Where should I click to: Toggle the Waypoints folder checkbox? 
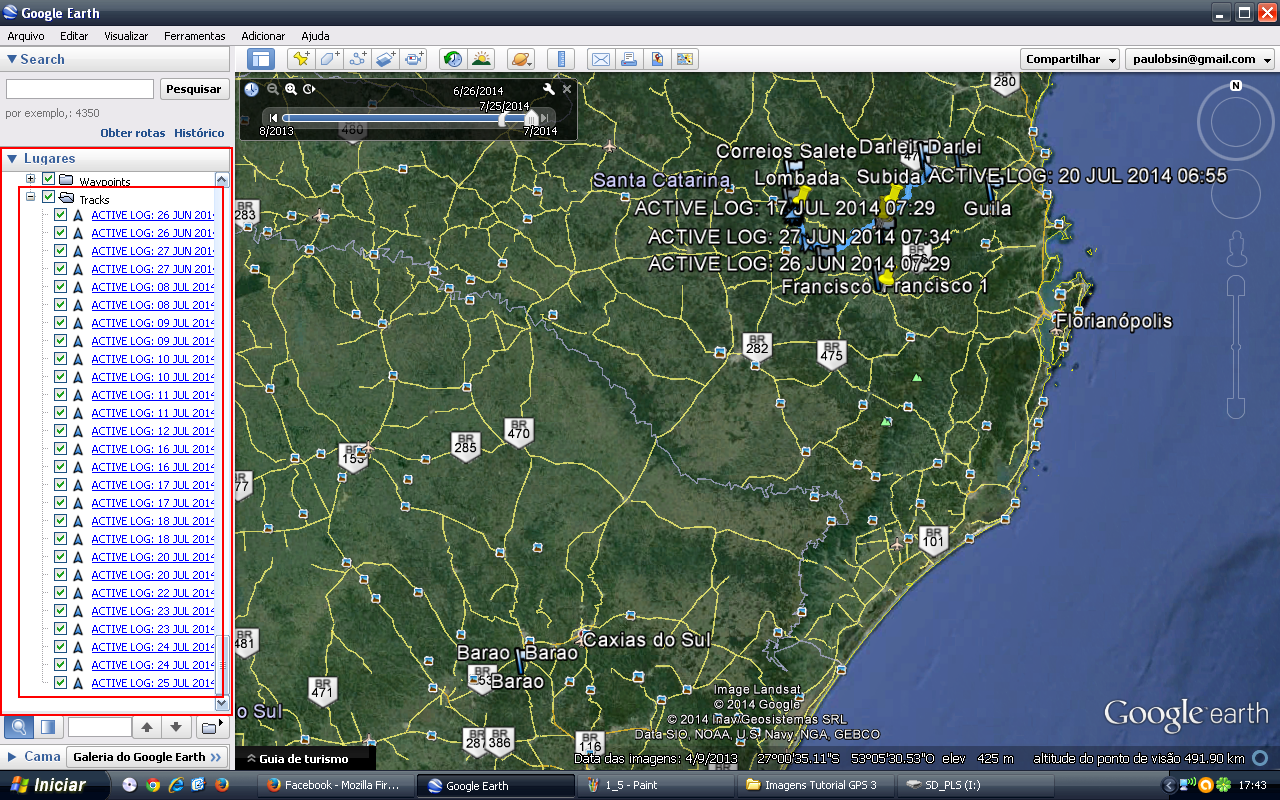pyautogui.click(x=48, y=179)
